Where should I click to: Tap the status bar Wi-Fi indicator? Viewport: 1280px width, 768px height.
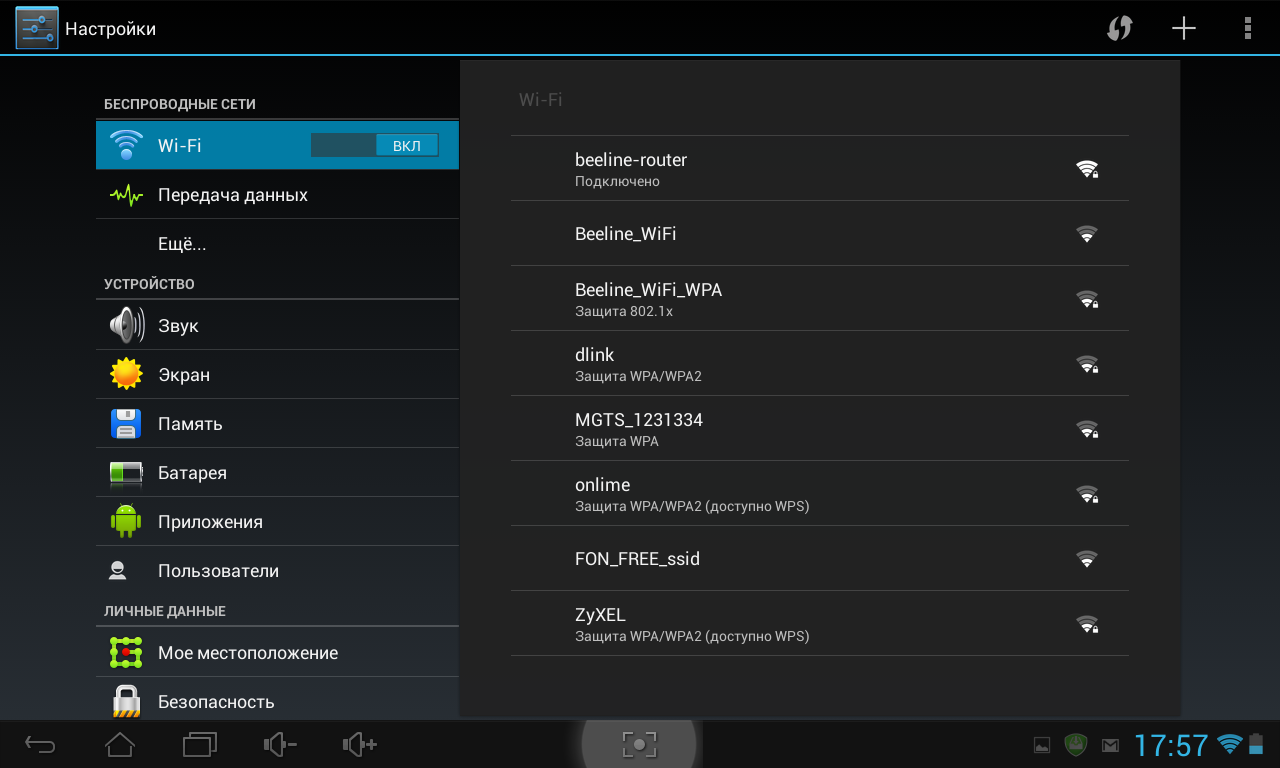click(1230, 744)
